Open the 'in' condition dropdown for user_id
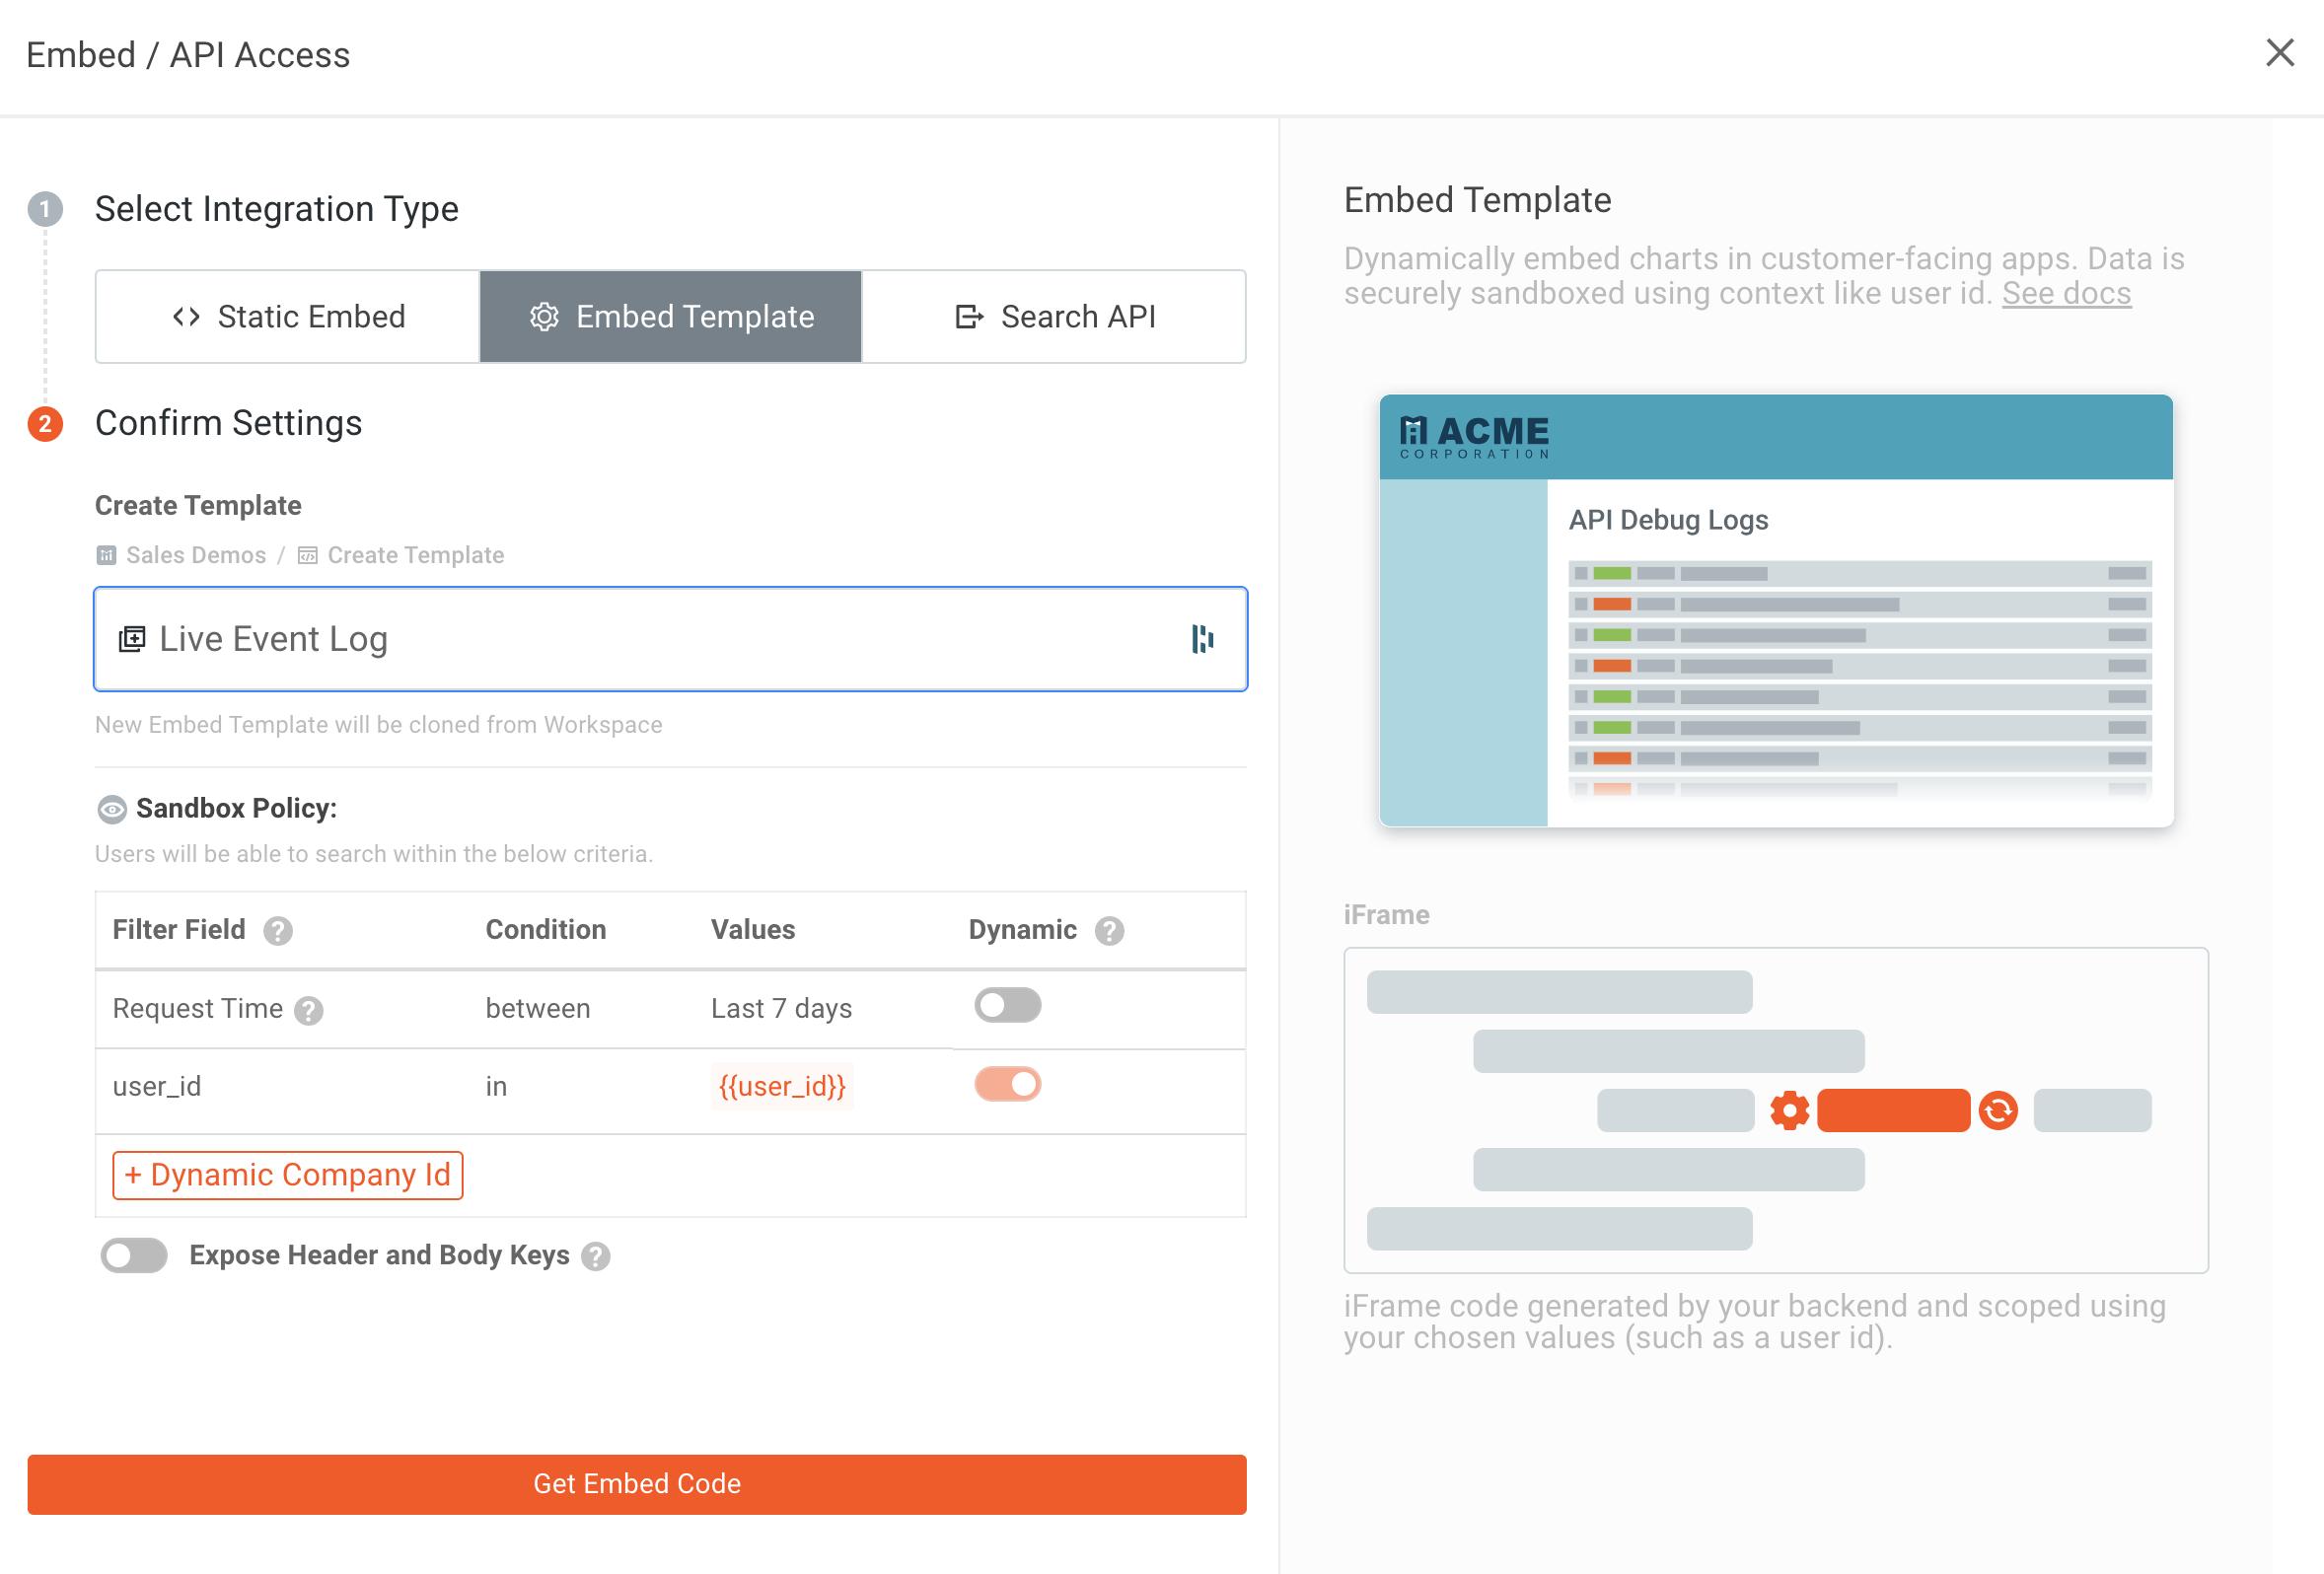Viewport: 2324px width, 1574px height. tap(496, 1086)
